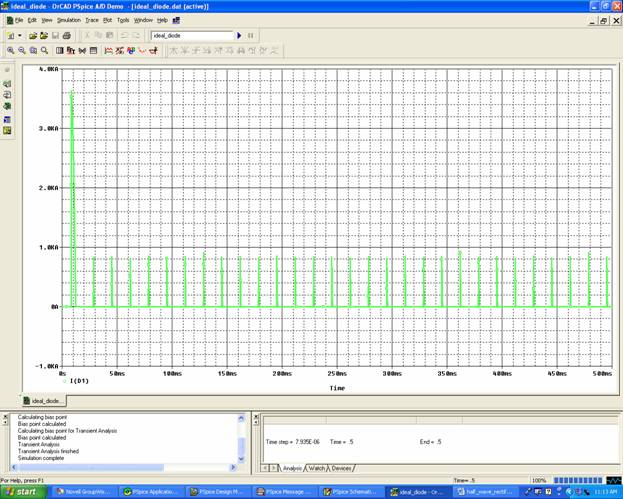The height and width of the screenshot is (499, 623).
Task: Click the Zoom In magnifier icon
Action: point(11,50)
